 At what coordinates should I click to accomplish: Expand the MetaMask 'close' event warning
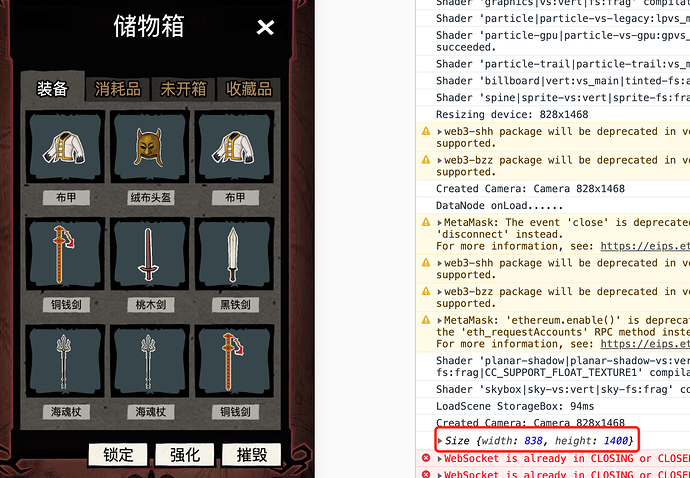click(x=439, y=223)
